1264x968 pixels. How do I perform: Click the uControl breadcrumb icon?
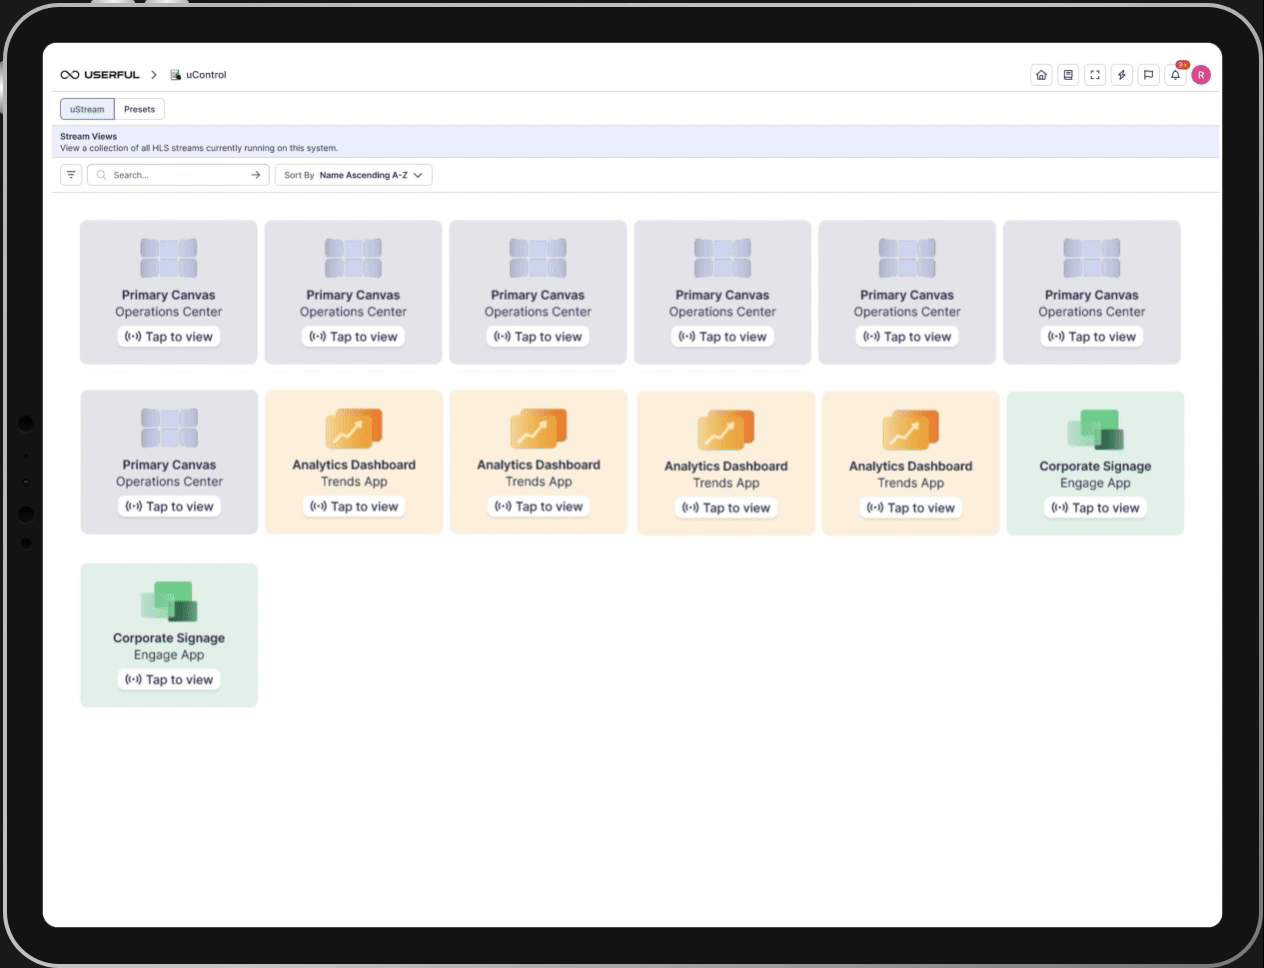[x=175, y=74]
